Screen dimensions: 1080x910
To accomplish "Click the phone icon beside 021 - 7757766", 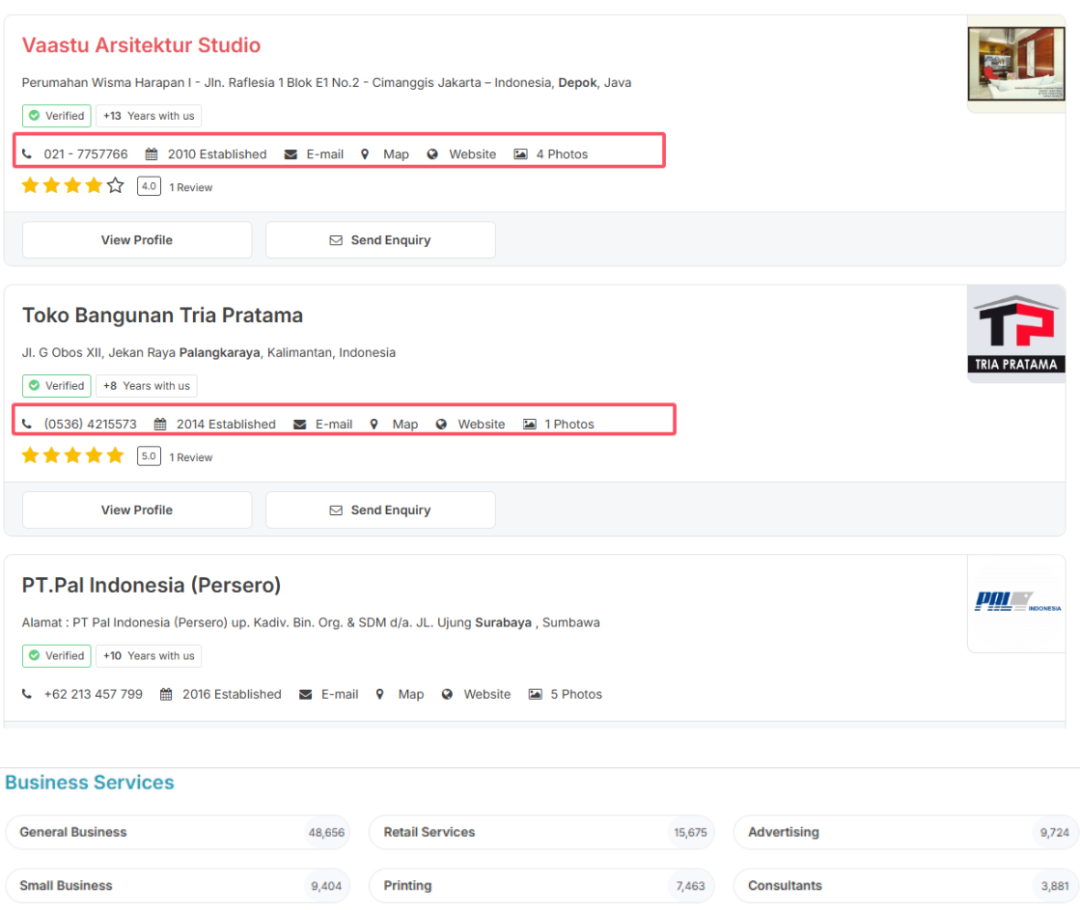I will [27, 154].
